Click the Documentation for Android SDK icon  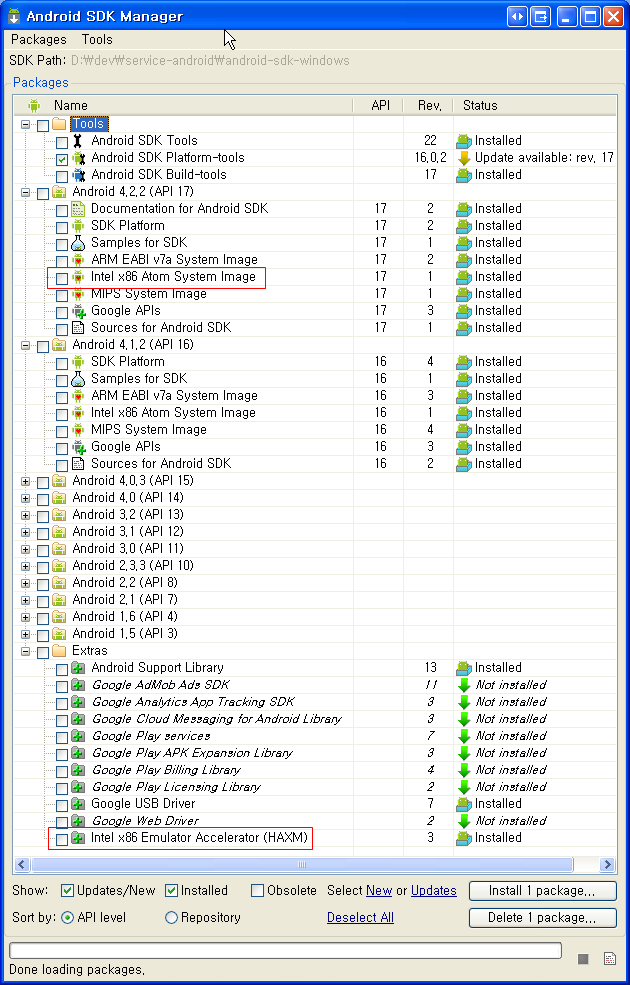tap(78, 209)
